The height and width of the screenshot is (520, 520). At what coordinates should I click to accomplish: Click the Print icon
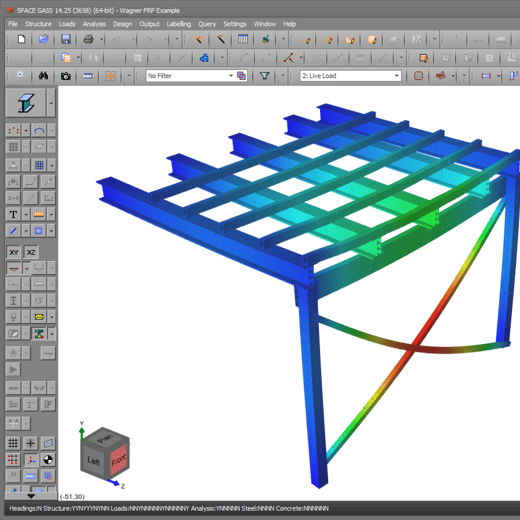pos(88,39)
